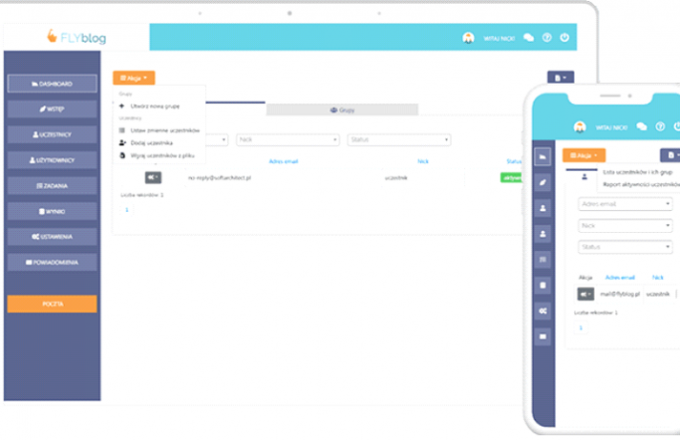The height and width of the screenshot is (440, 680).
Task: Click the user avatar in desktop header
Action: [x=468, y=38]
